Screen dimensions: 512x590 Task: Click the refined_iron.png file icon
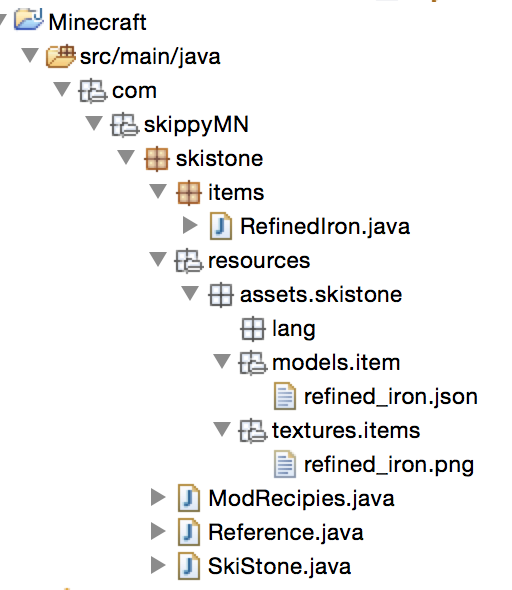click(x=285, y=464)
